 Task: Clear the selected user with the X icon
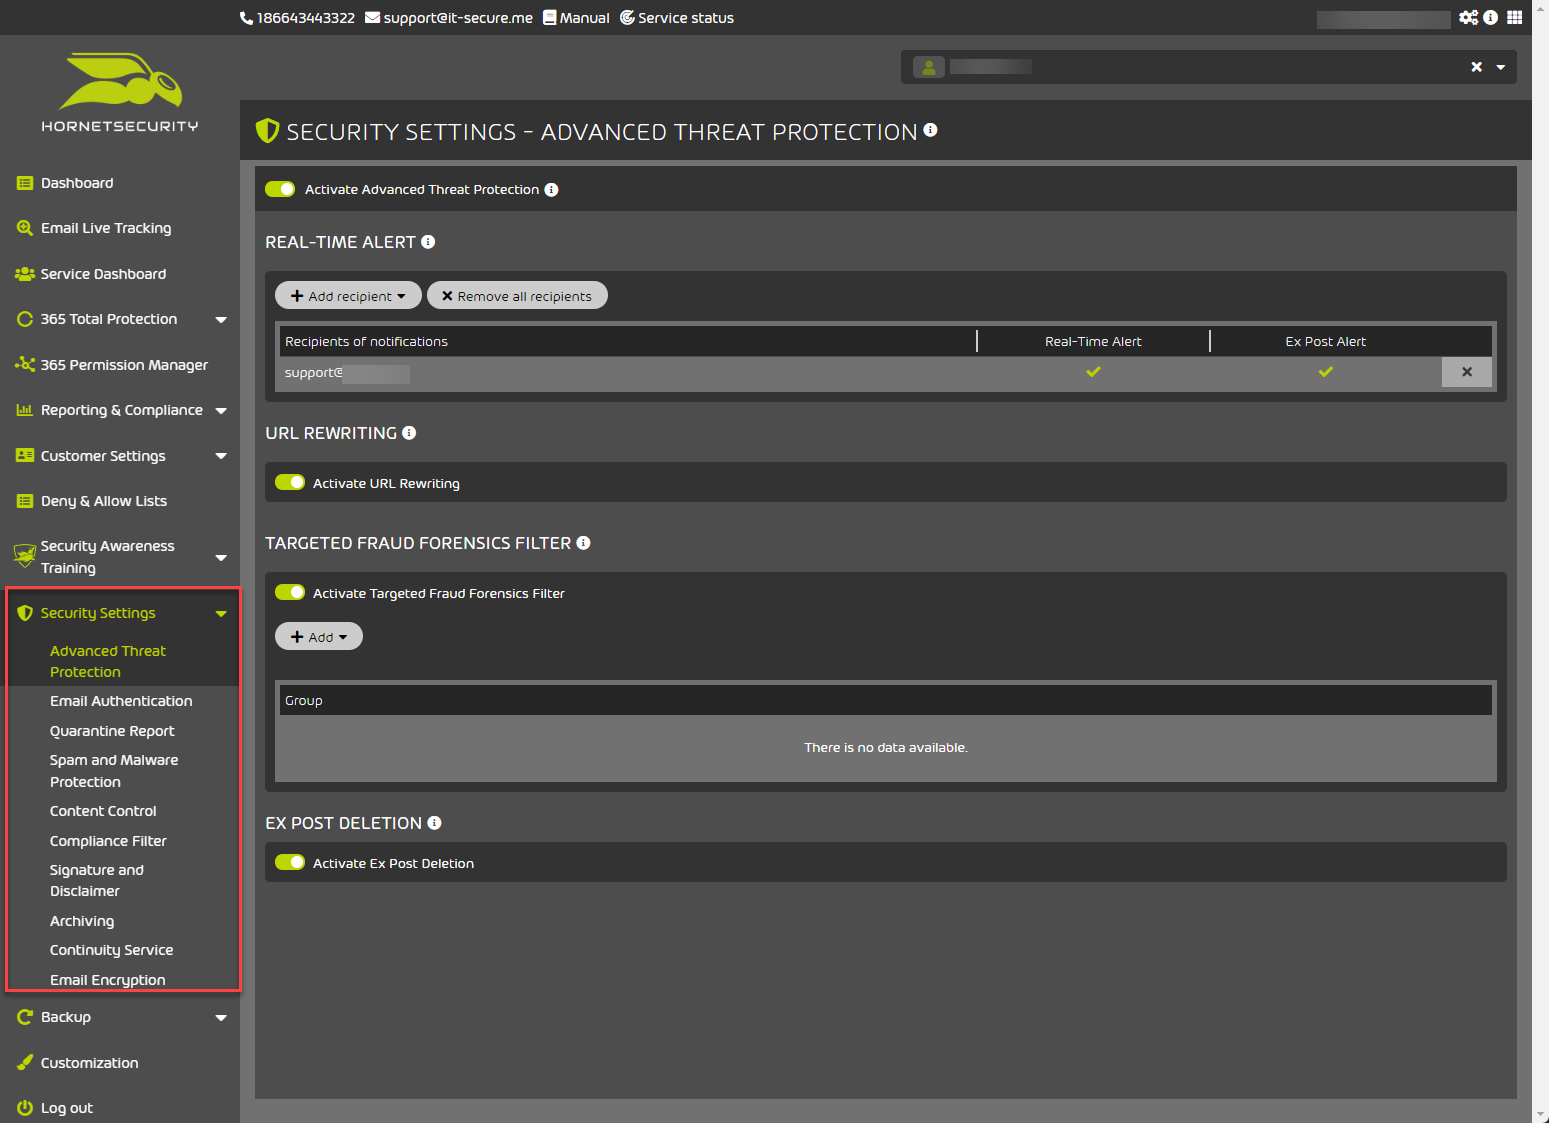coord(1476,67)
